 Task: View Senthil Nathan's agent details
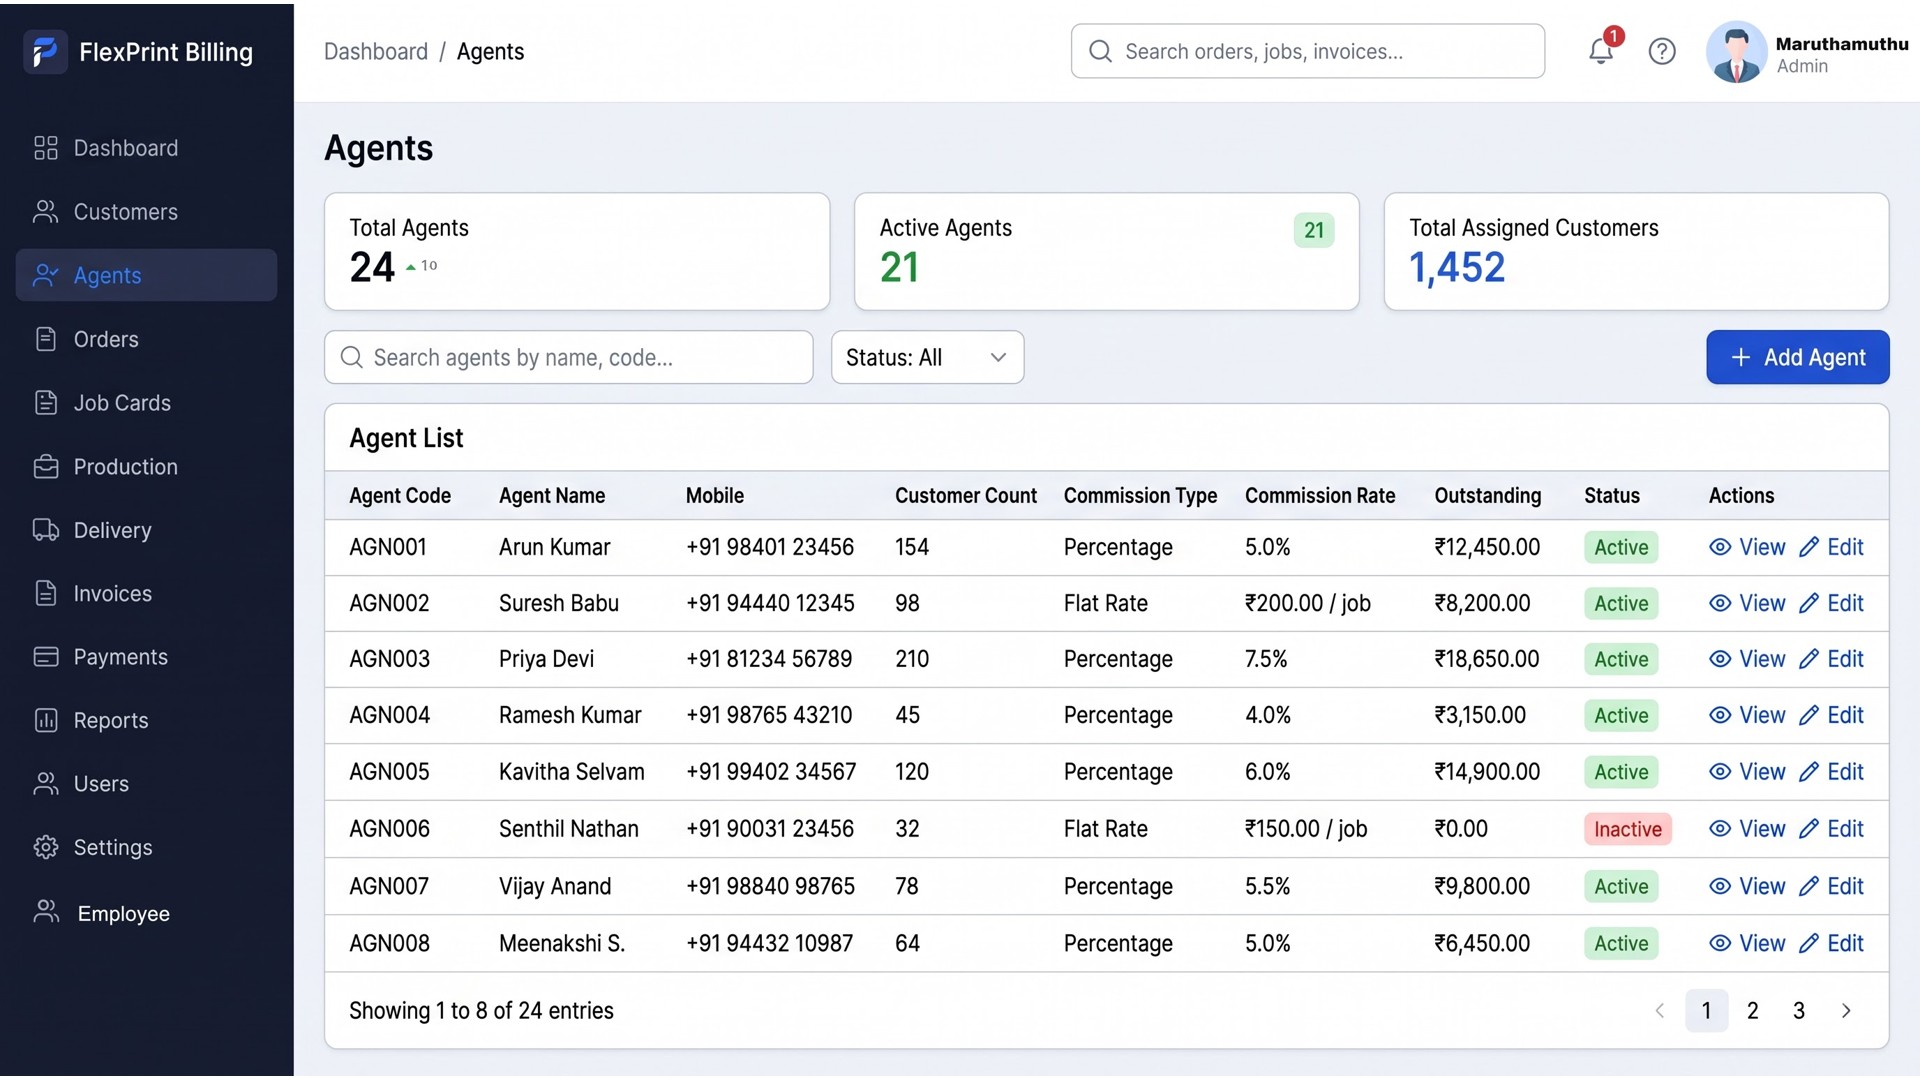1747,829
